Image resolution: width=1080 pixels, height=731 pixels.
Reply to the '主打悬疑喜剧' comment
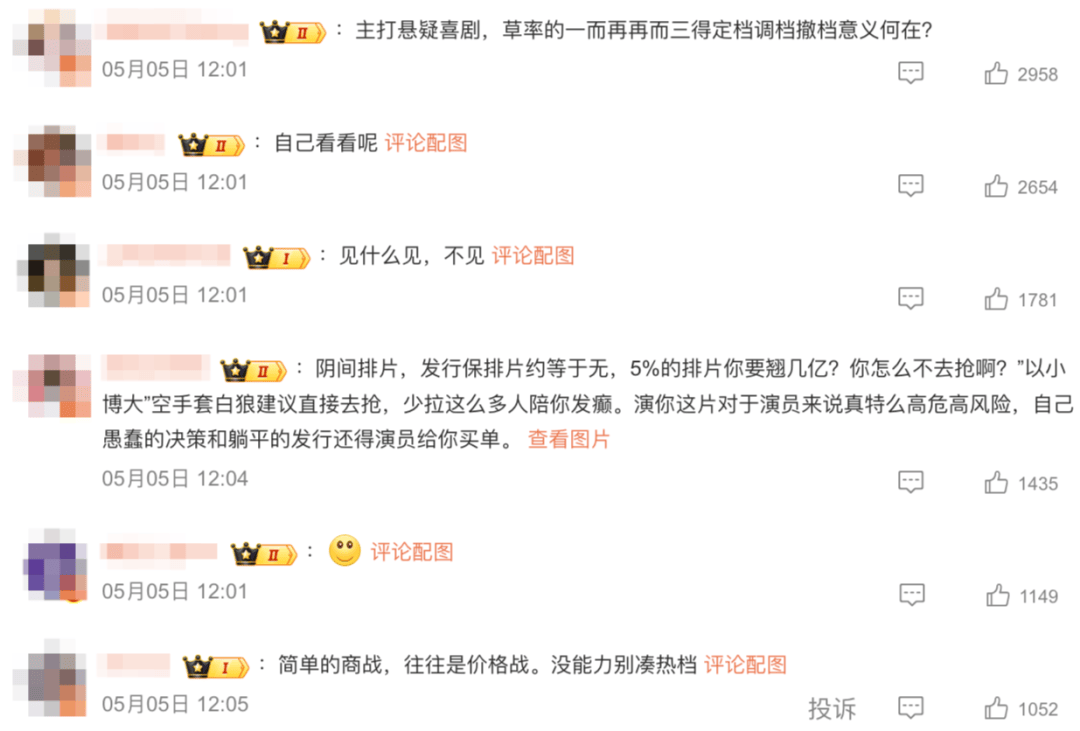click(x=911, y=73)
